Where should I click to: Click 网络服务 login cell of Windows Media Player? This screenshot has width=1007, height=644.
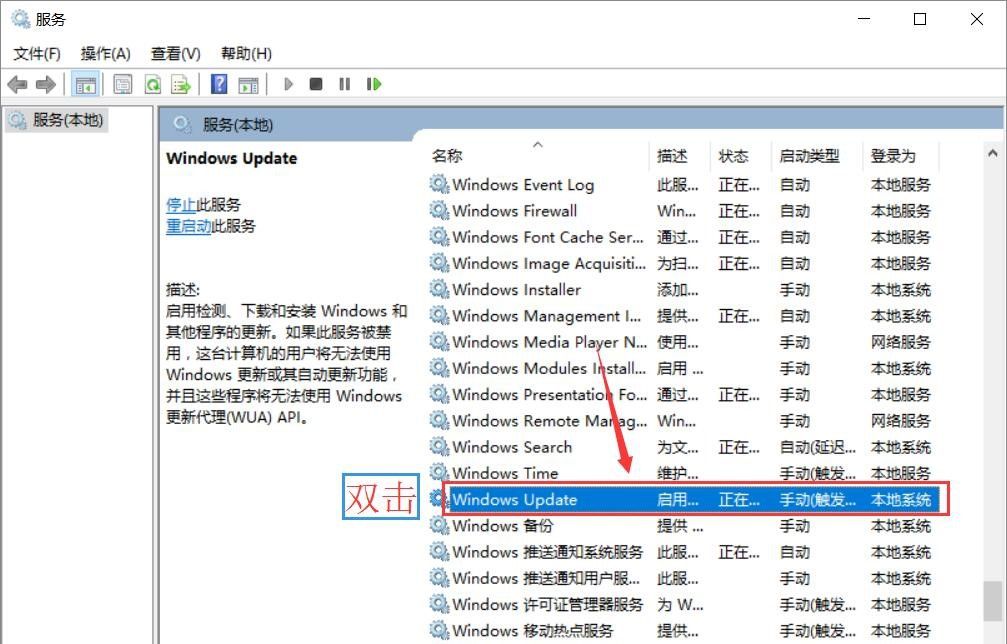900,342
